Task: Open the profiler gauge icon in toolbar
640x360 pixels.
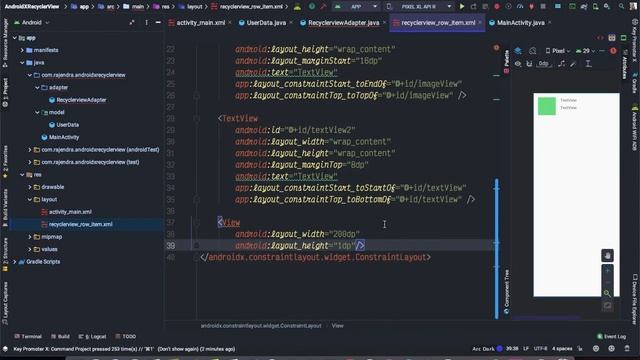Action: coord(520,7)
